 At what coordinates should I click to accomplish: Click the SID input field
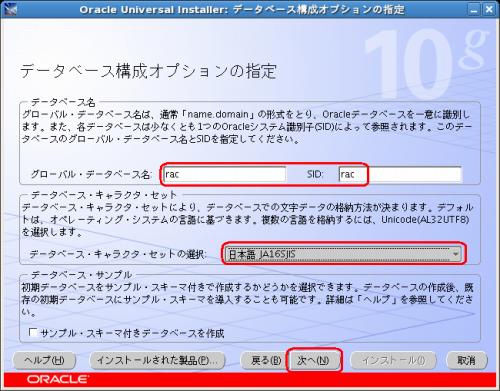click(x=400, y=174)
